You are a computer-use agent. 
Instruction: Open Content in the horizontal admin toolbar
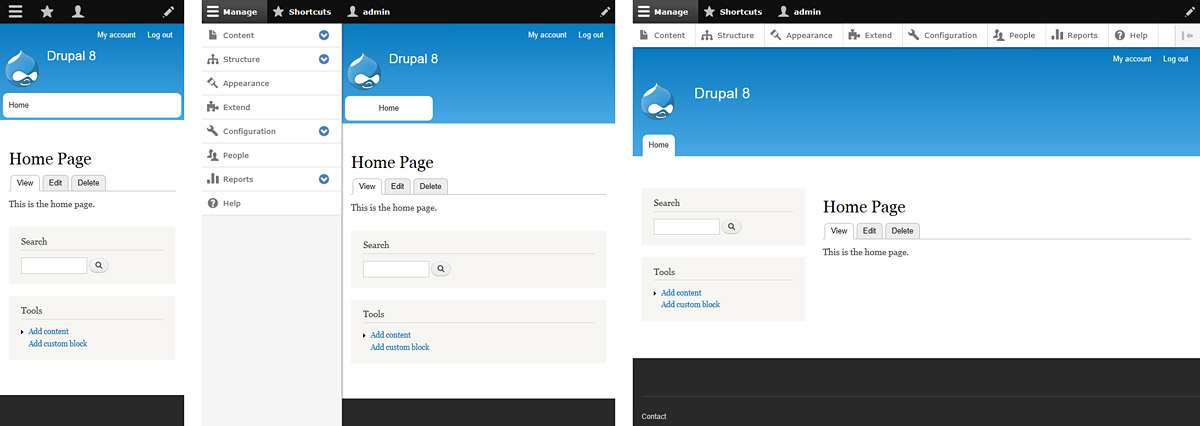[x=663, y=35]
